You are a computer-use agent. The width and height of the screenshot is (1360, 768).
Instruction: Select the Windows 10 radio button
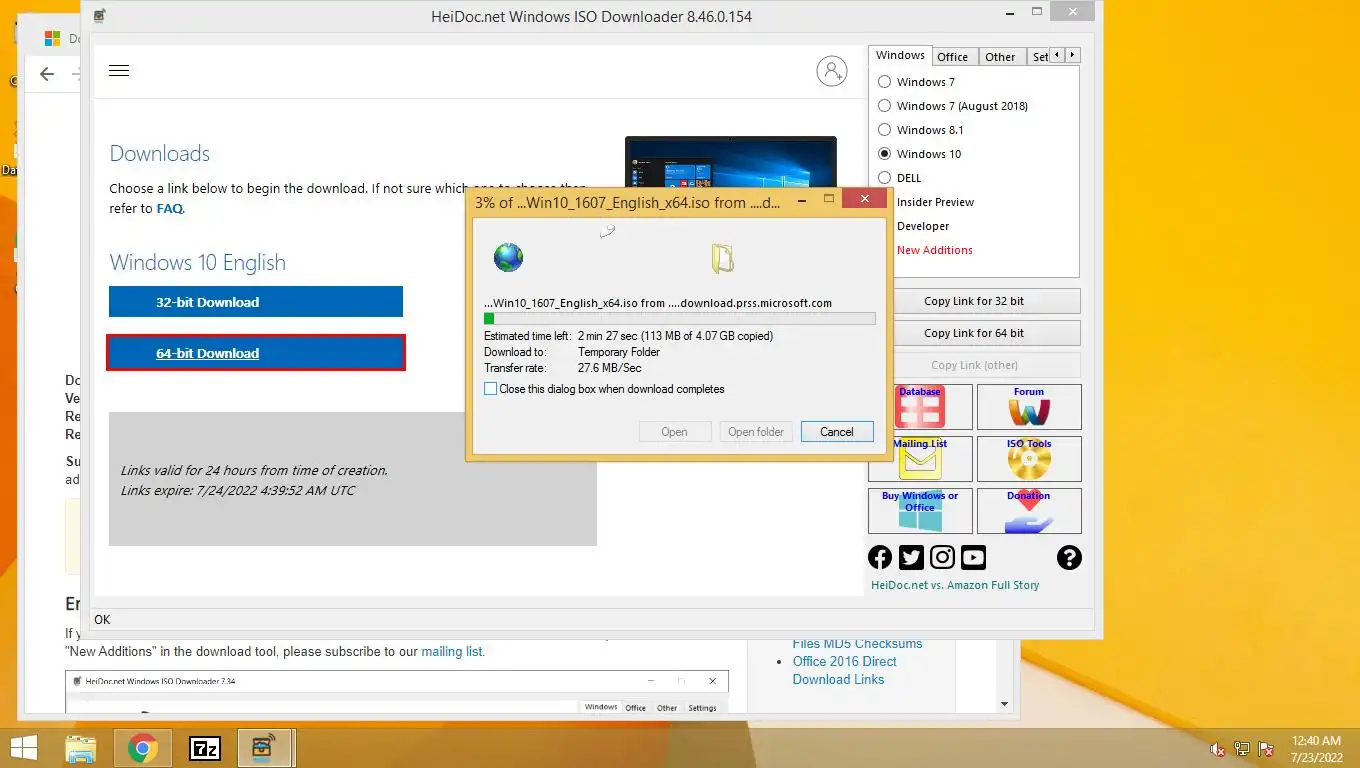pyautogui.click(x=884, y=154)
